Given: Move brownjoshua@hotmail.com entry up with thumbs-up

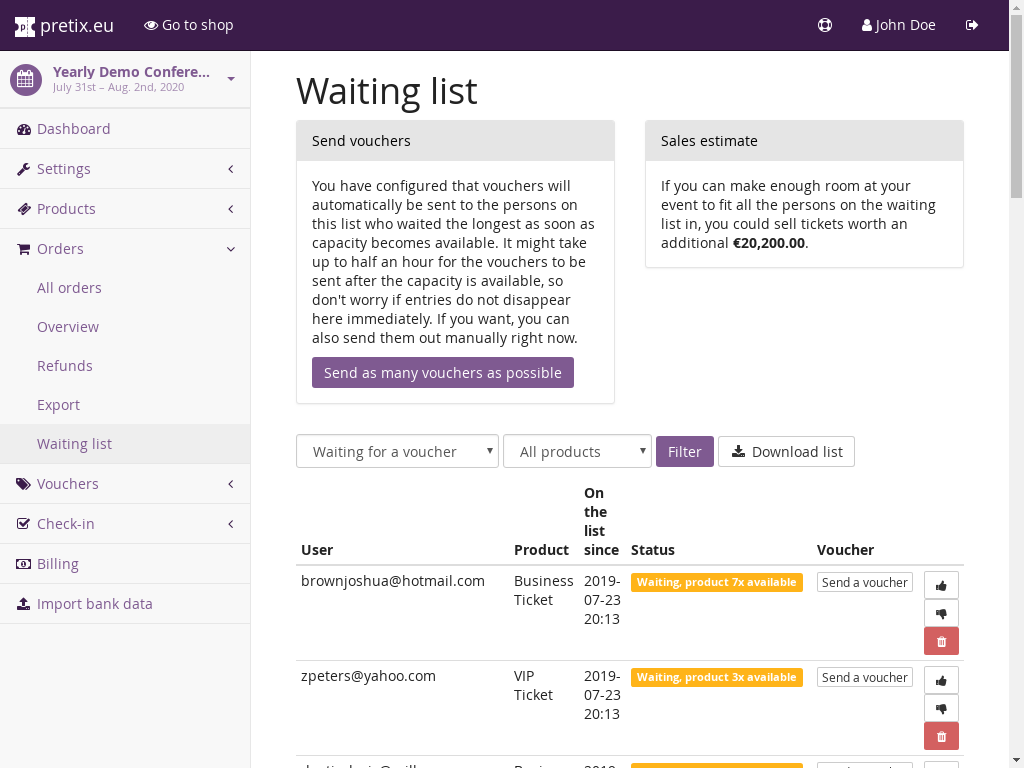Looking at the screenshot, I should click(941, 585).
